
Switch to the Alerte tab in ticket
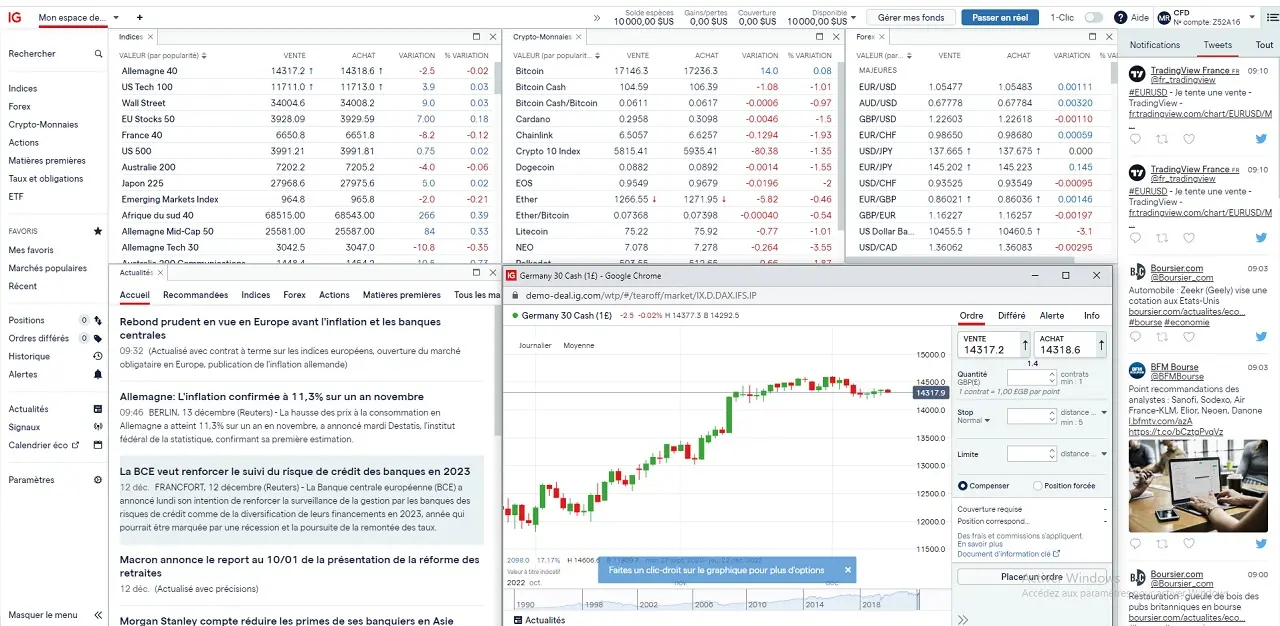pyautogui.click(x=1052, y=316)
